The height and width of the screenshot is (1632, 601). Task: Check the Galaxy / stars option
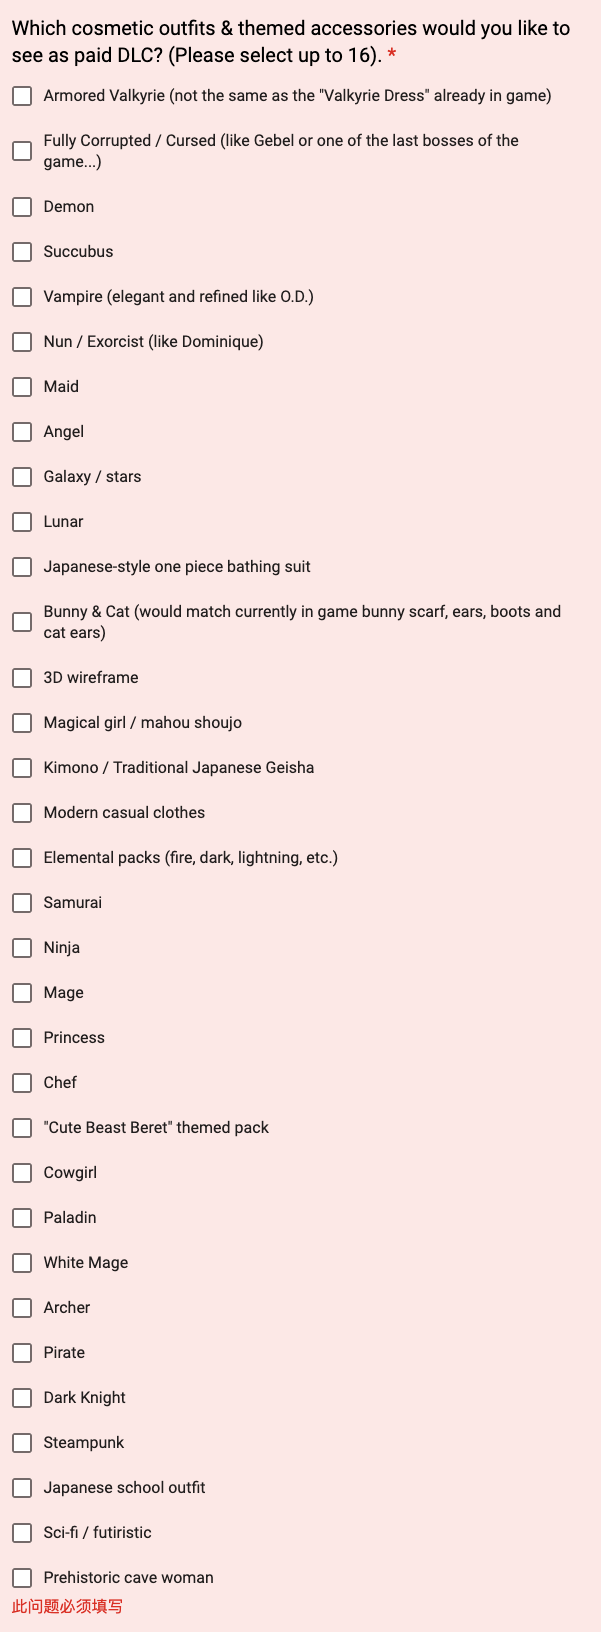click(x=22, y=477)
